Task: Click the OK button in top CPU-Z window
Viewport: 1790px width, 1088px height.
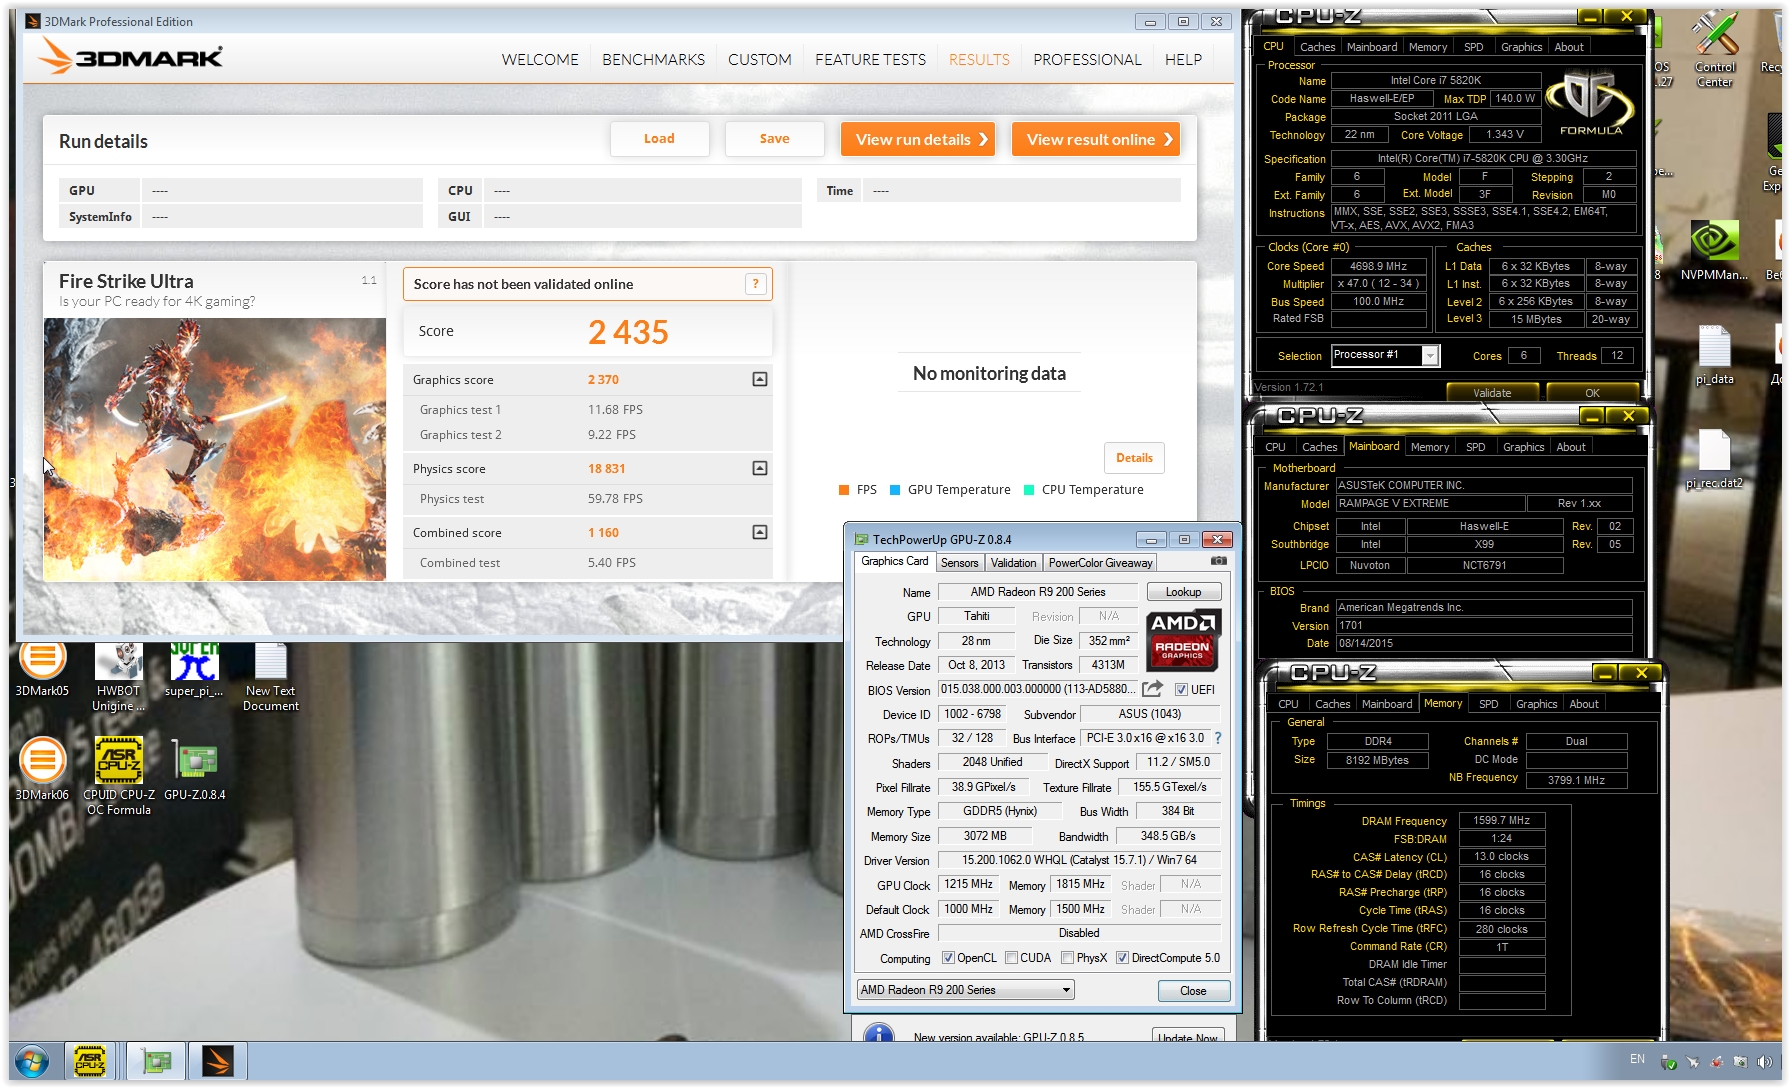Action: 1592,392
